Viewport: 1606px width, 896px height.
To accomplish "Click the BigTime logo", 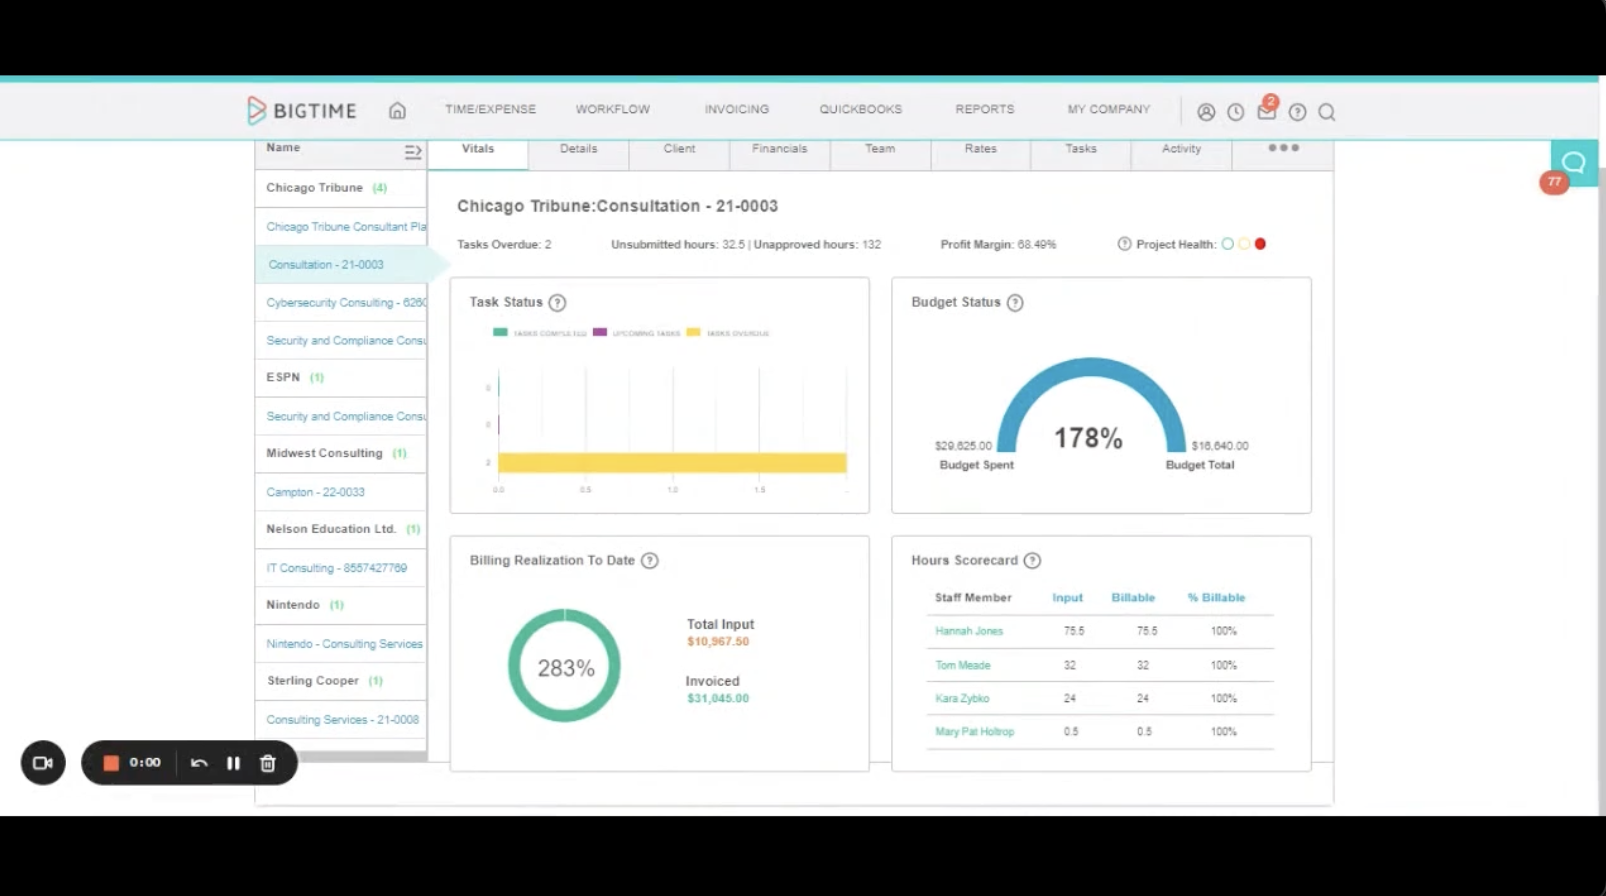I will point(301,110).
